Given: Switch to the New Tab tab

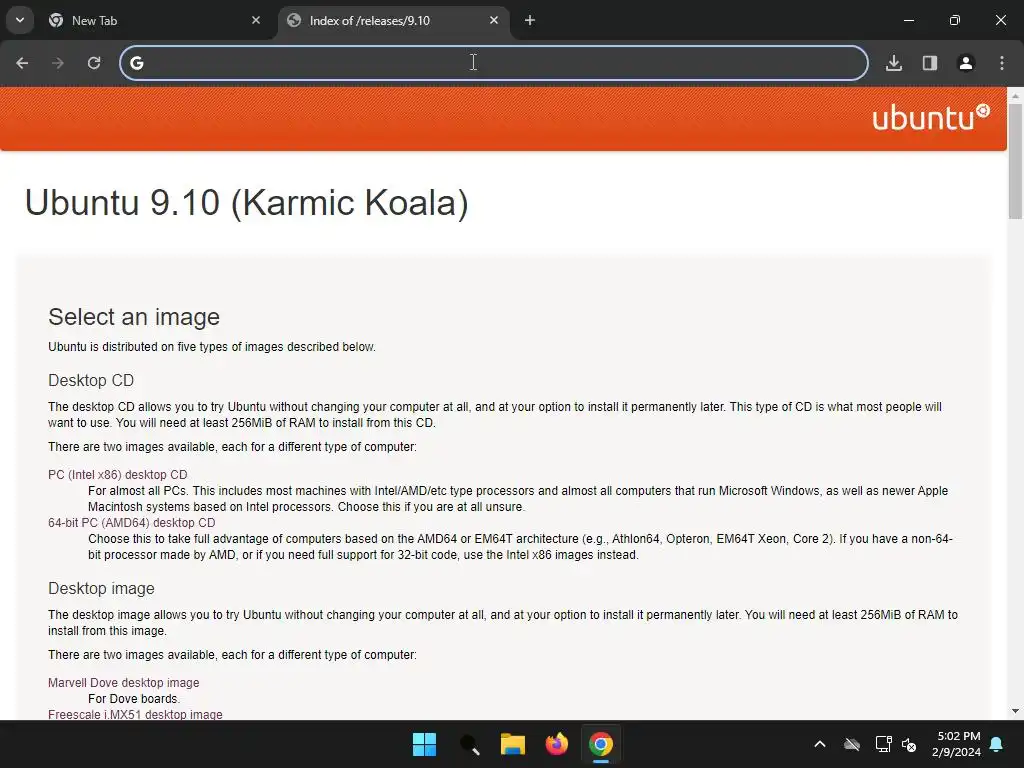Looking at the screenshot, I should click(155, 21).
